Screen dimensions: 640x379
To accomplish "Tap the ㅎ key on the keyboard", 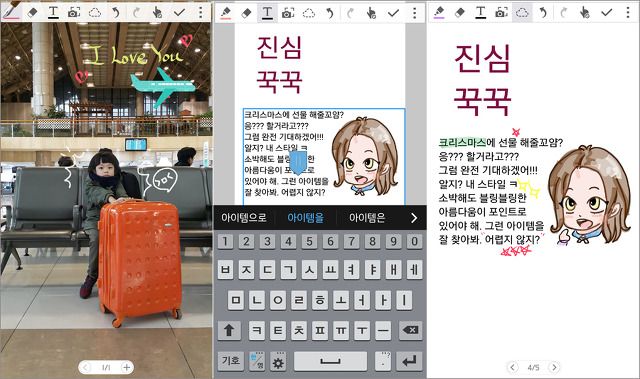I will coord(320,300).
